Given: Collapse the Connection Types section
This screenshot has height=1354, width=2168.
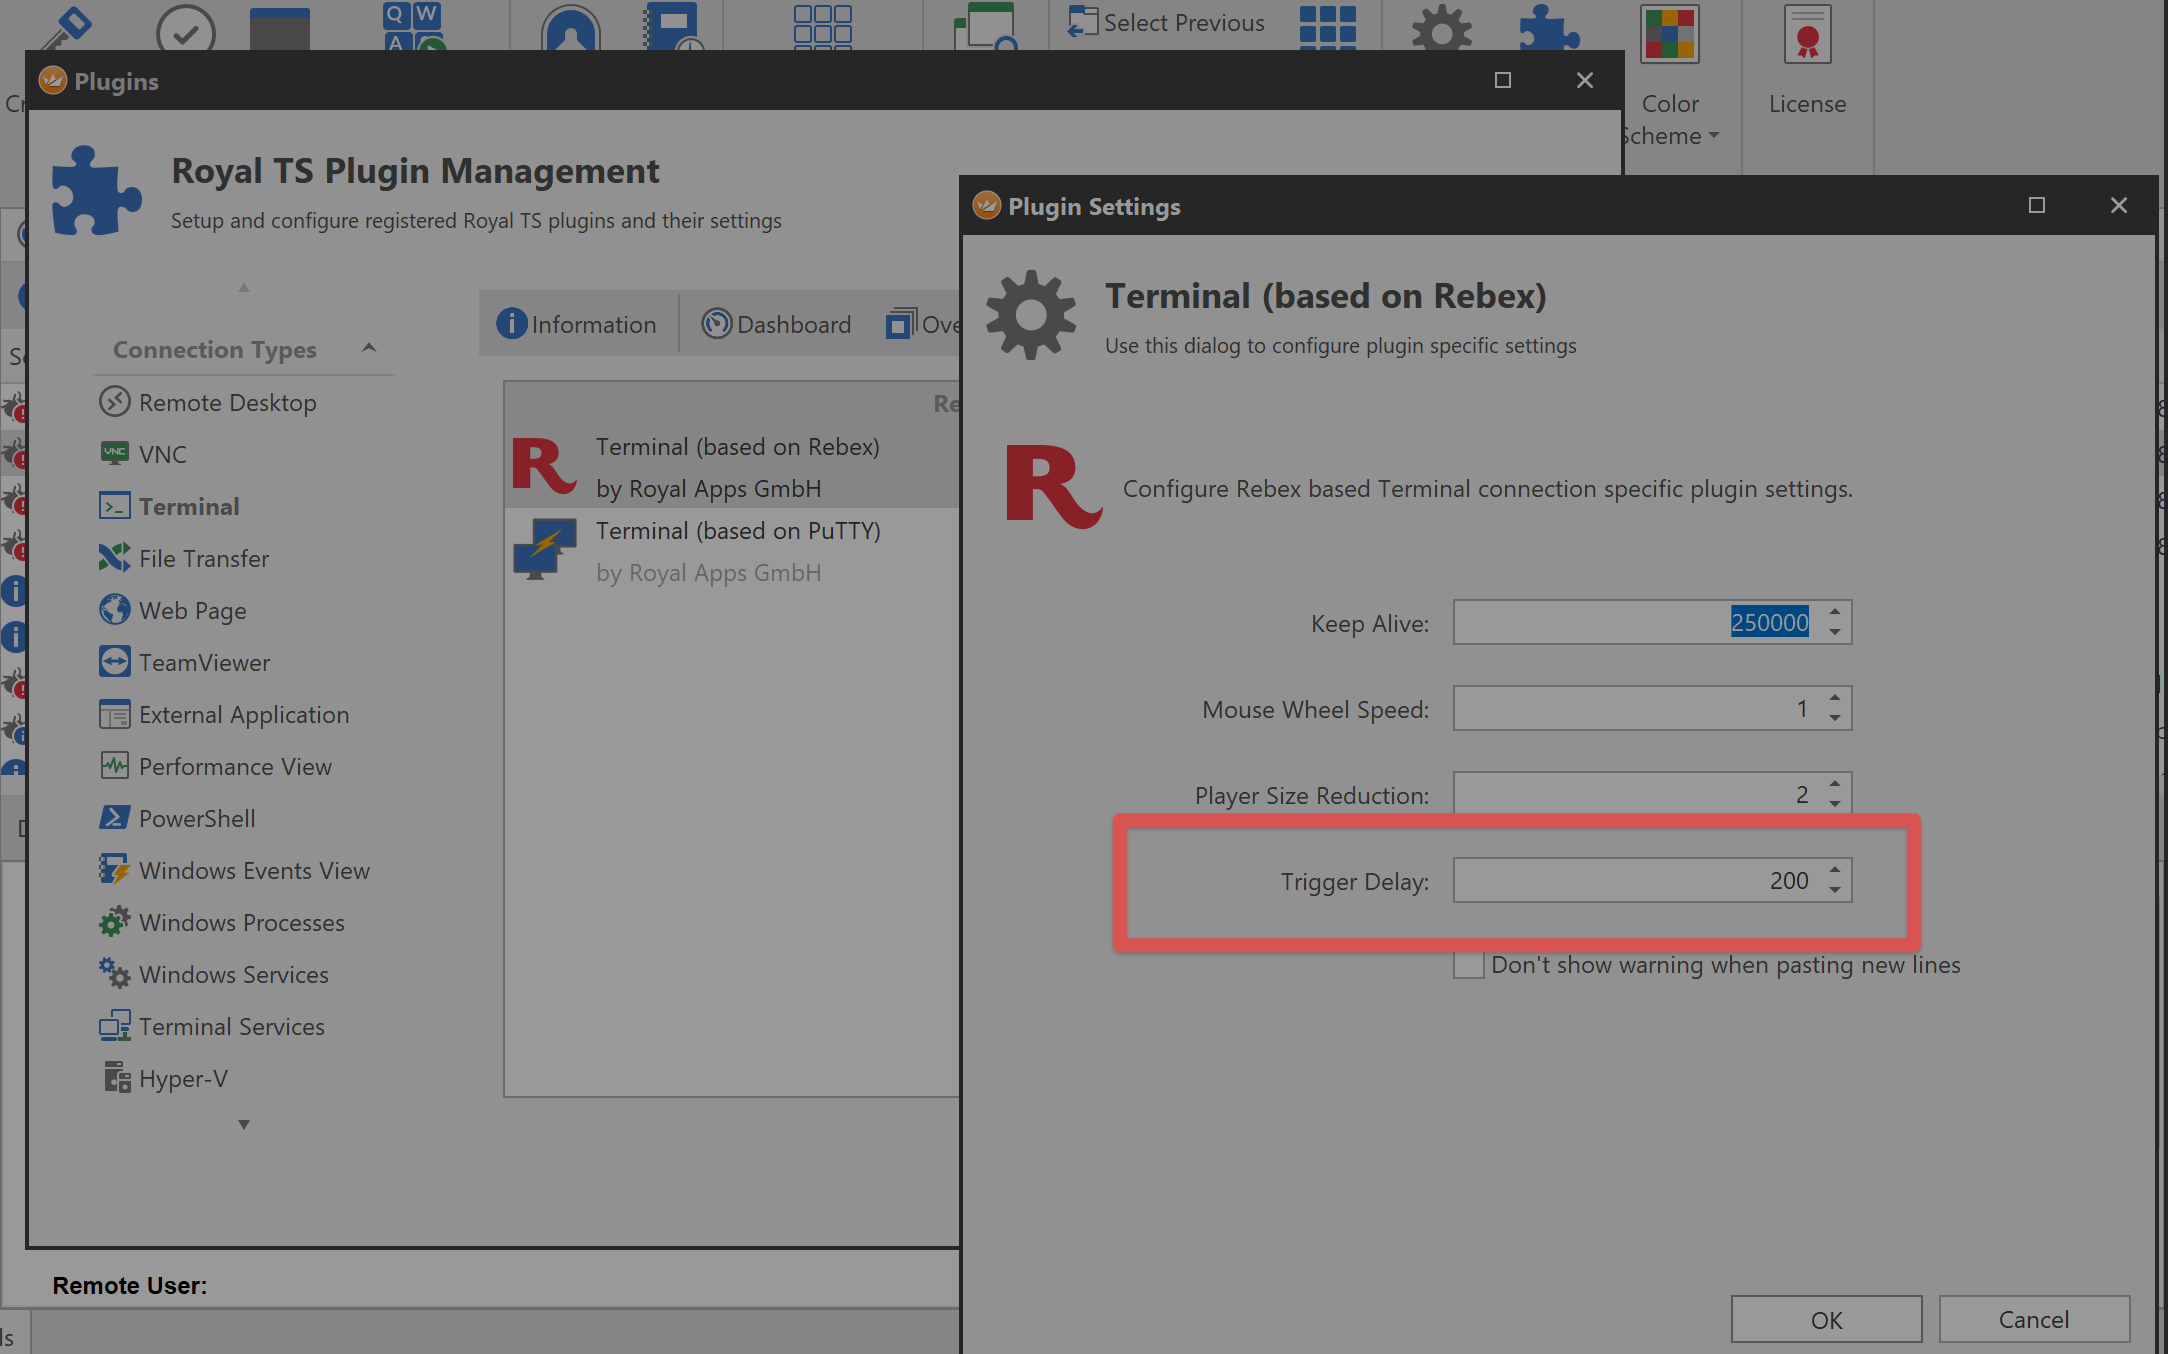Looking at the screenshot, I should (x=369, y=348).
